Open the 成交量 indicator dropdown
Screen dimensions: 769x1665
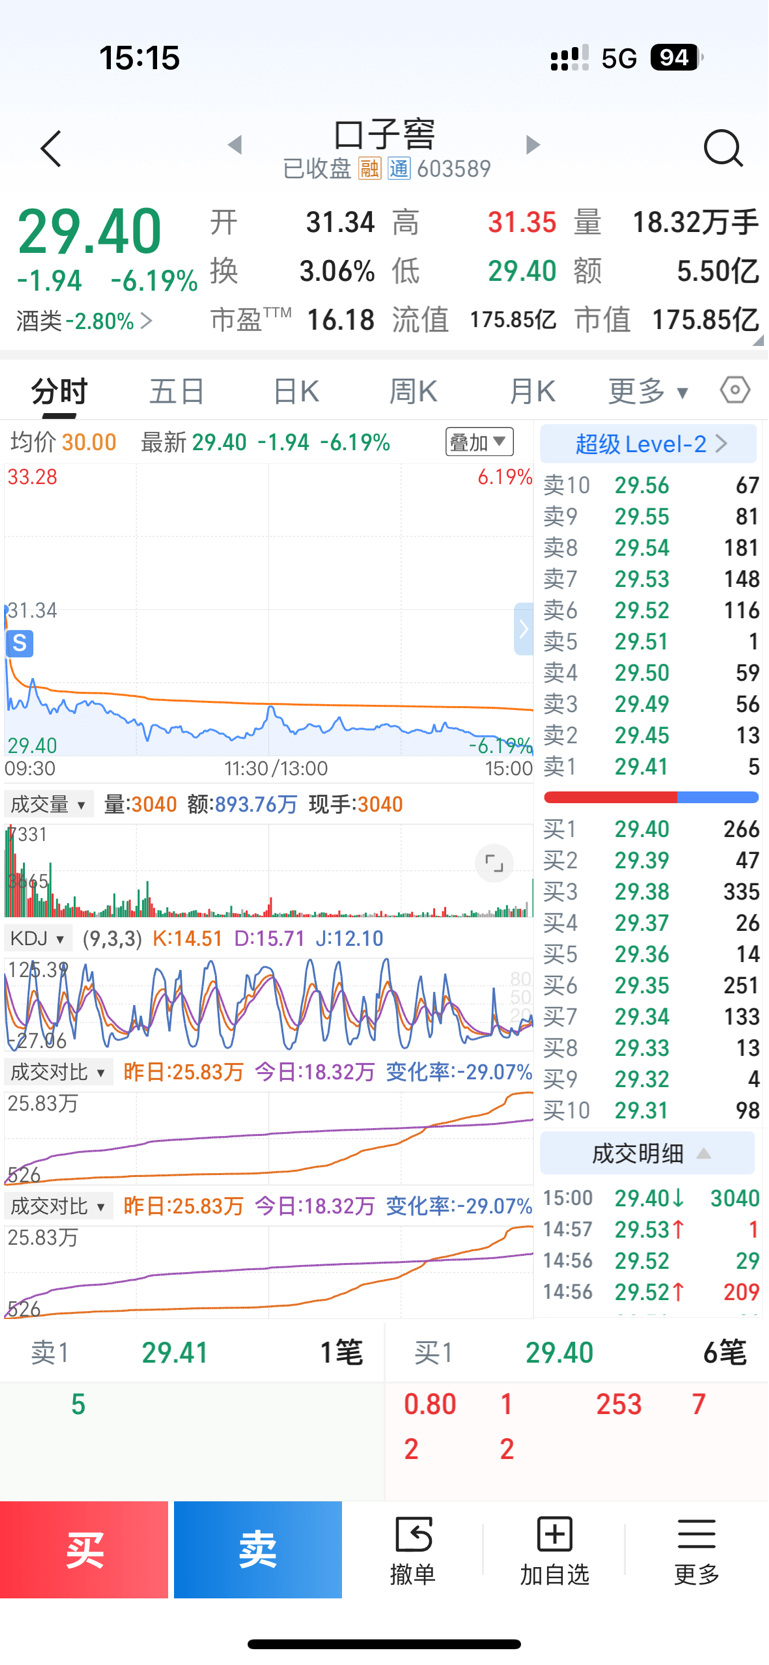pyautogui.click(x=47, y=804)
